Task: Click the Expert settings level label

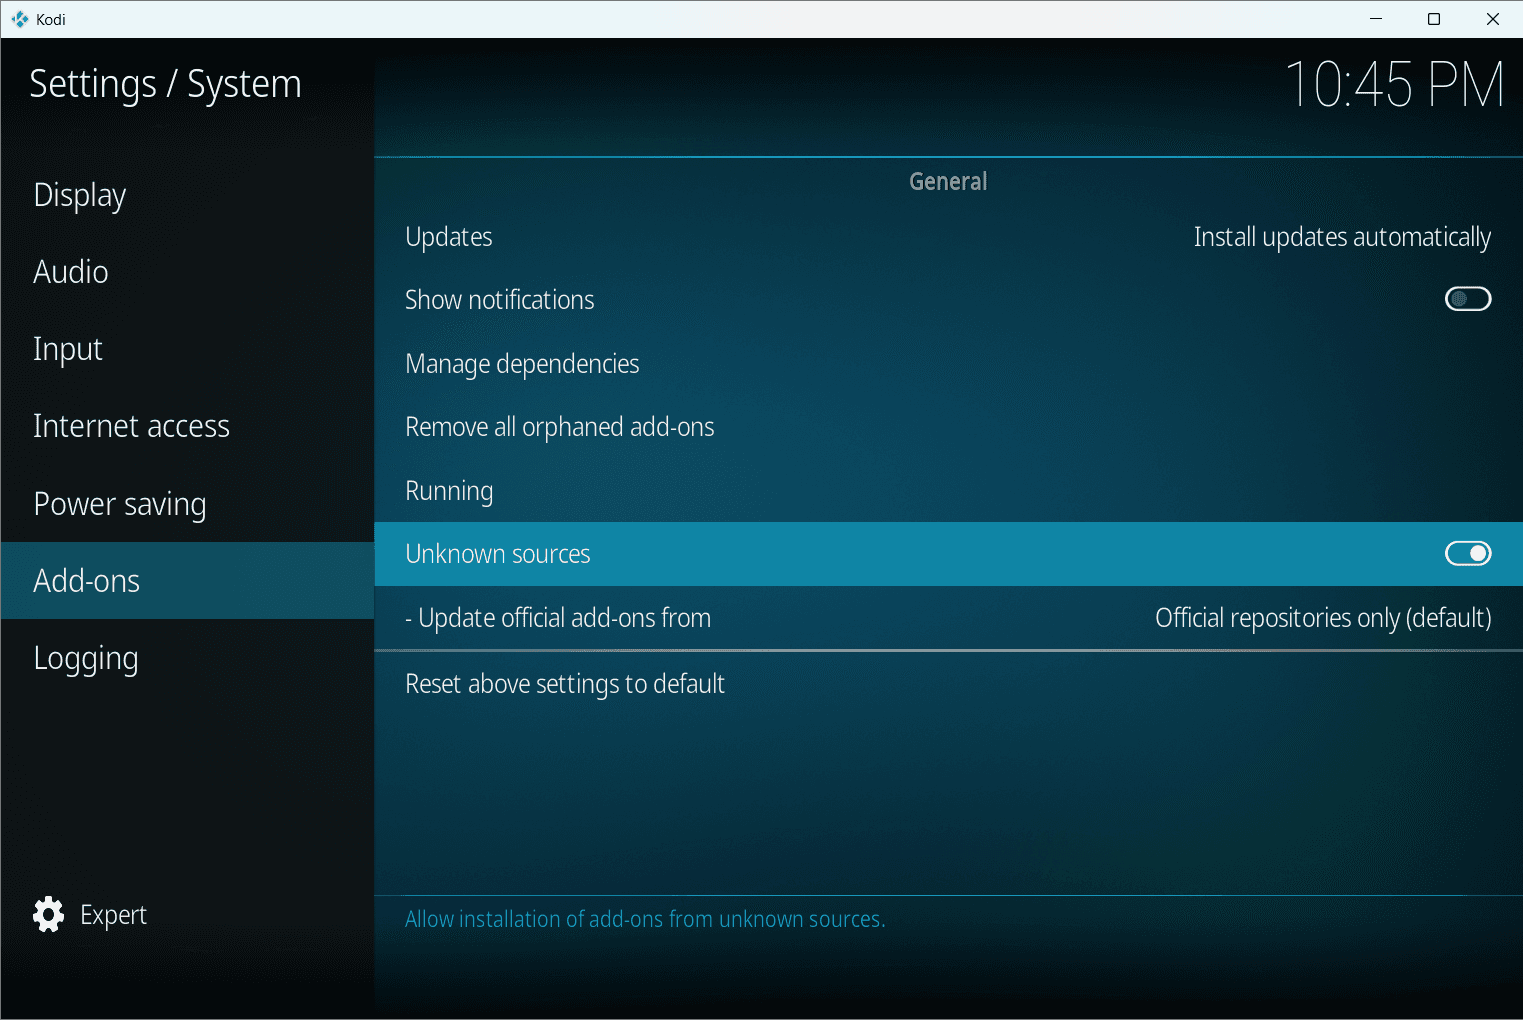Action: click(x=113, y=915)
